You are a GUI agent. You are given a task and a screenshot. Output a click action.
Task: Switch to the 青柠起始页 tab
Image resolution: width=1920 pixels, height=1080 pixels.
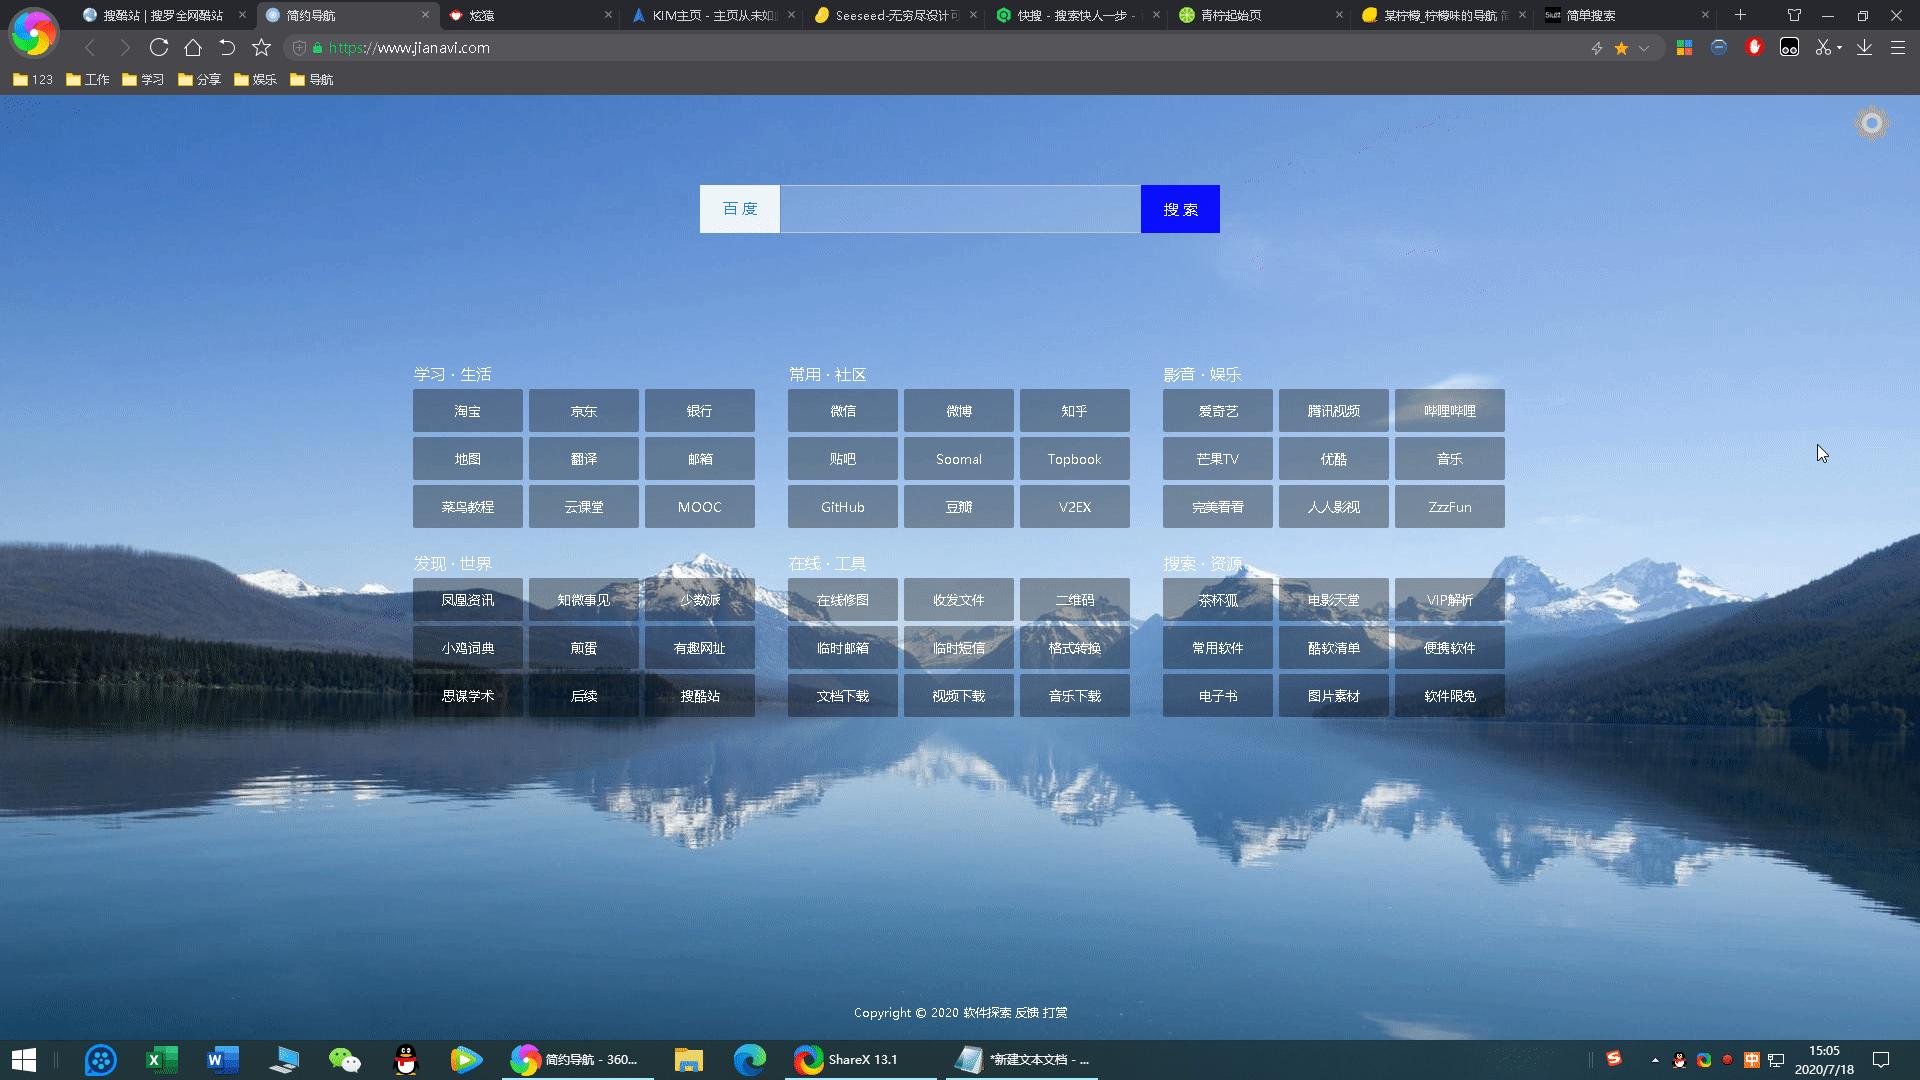tap(1230, 15)
